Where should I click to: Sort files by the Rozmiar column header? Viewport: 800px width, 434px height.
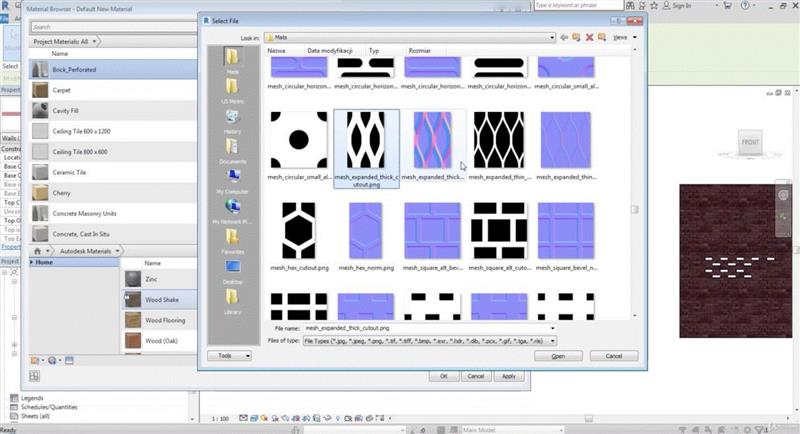tap(419, 51)
